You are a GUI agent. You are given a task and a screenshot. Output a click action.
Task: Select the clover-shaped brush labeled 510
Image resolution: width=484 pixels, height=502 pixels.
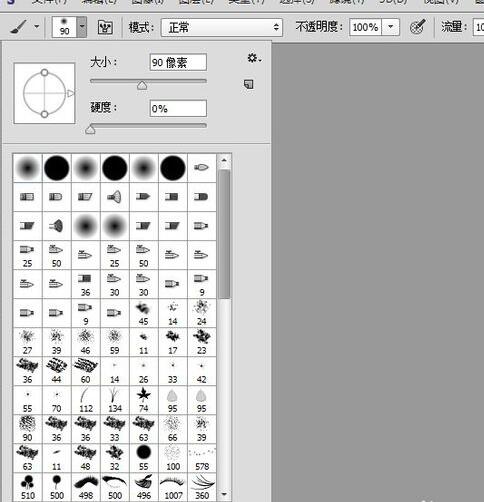coord(27,487)
